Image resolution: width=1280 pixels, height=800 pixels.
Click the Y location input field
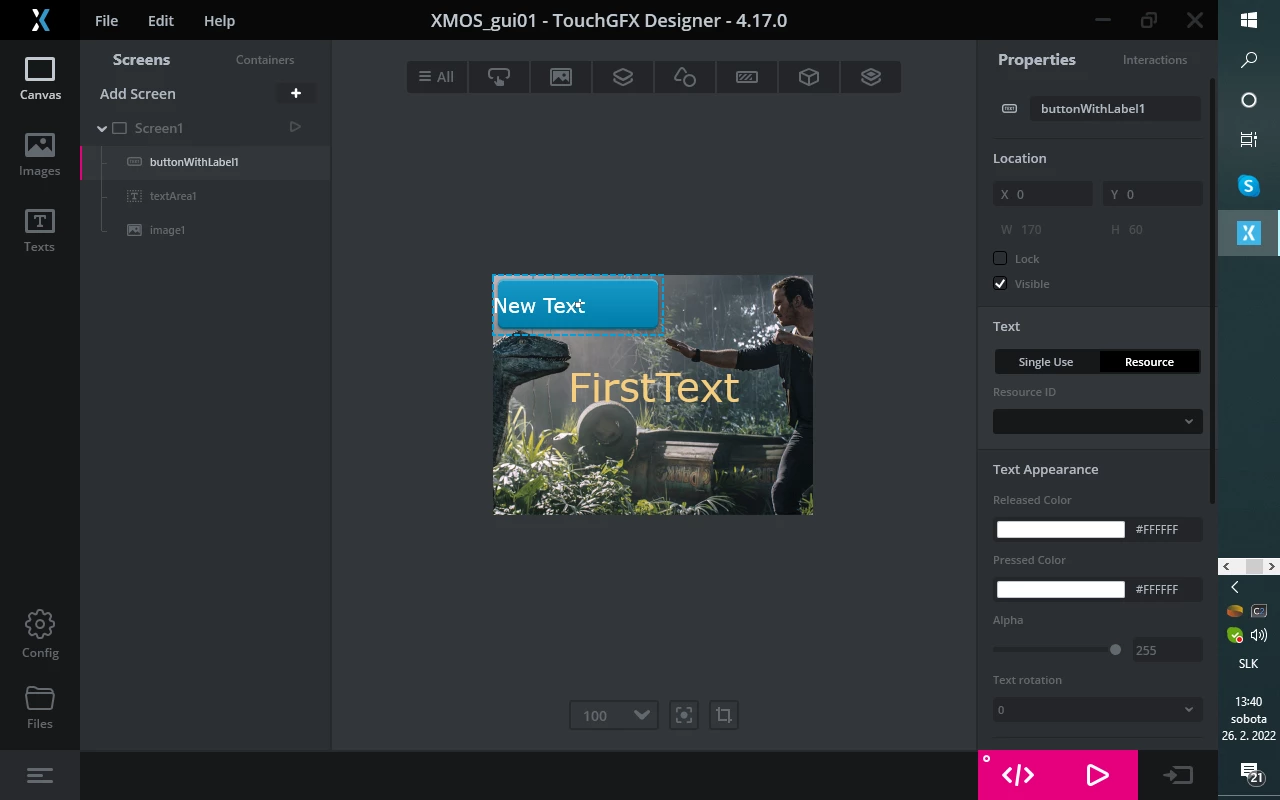point(1153,194)
